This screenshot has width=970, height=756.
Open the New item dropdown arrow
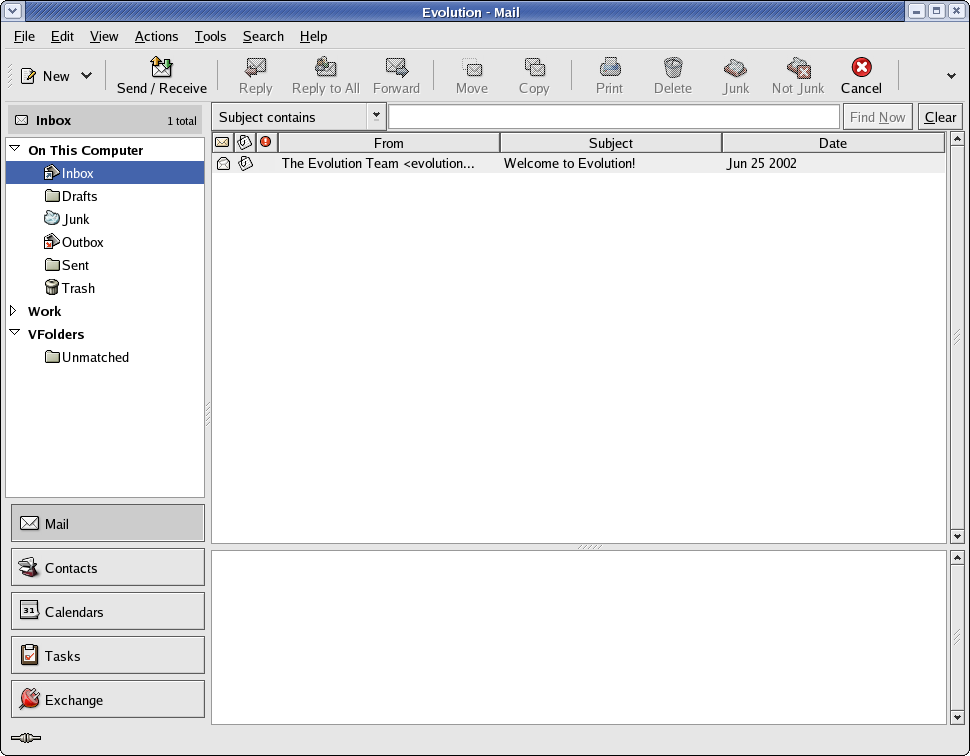pos(87,76)
